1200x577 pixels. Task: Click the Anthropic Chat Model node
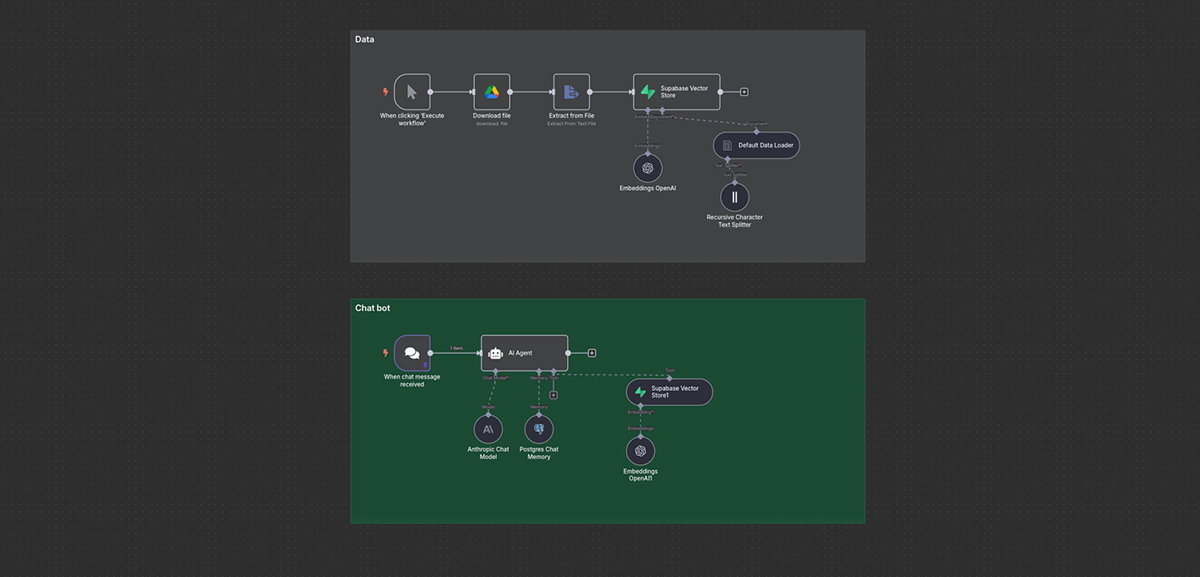click(x=488, y=429)
